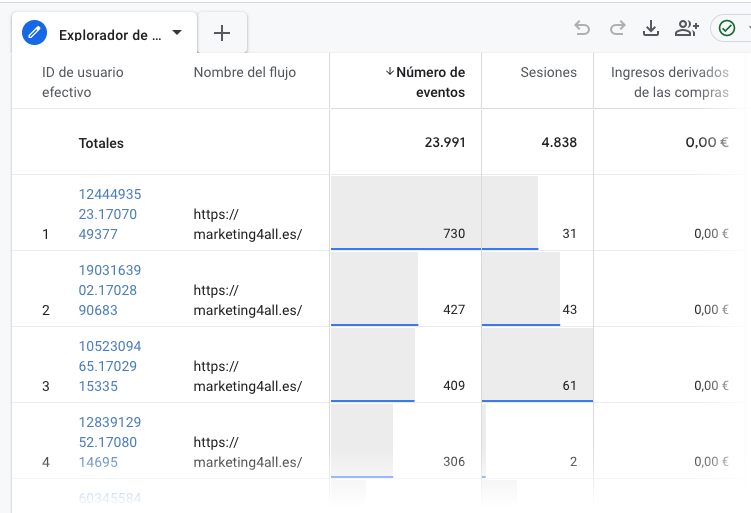Select the Explorador de tab
This screenshot has width=751, height=513.
(x=104, y=33)
